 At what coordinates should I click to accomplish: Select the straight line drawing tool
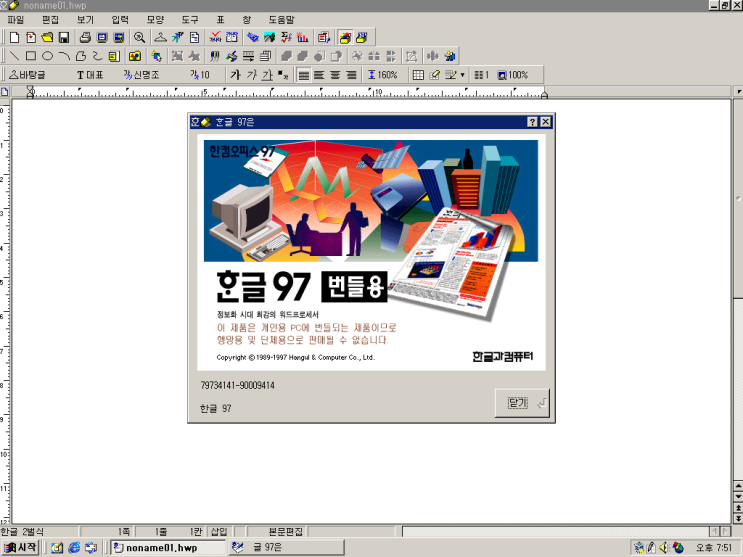pyautogui.click(x=15, y=56)
